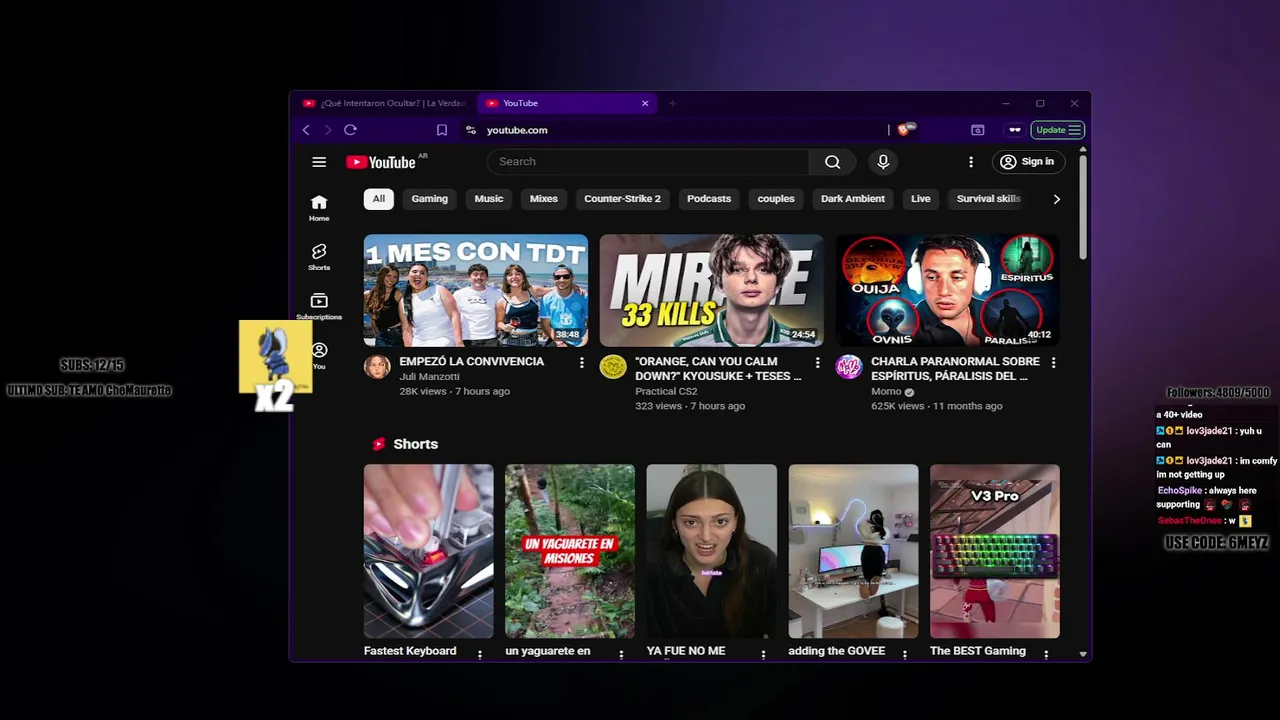
Task: Reload the page with the refresh icon
Action: [350, 130]
